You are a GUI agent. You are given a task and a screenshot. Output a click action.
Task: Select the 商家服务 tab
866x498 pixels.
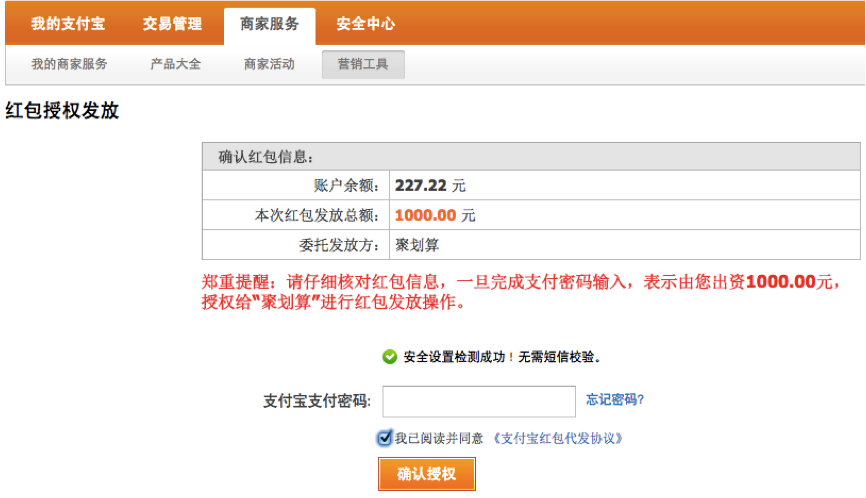[270, 25]
